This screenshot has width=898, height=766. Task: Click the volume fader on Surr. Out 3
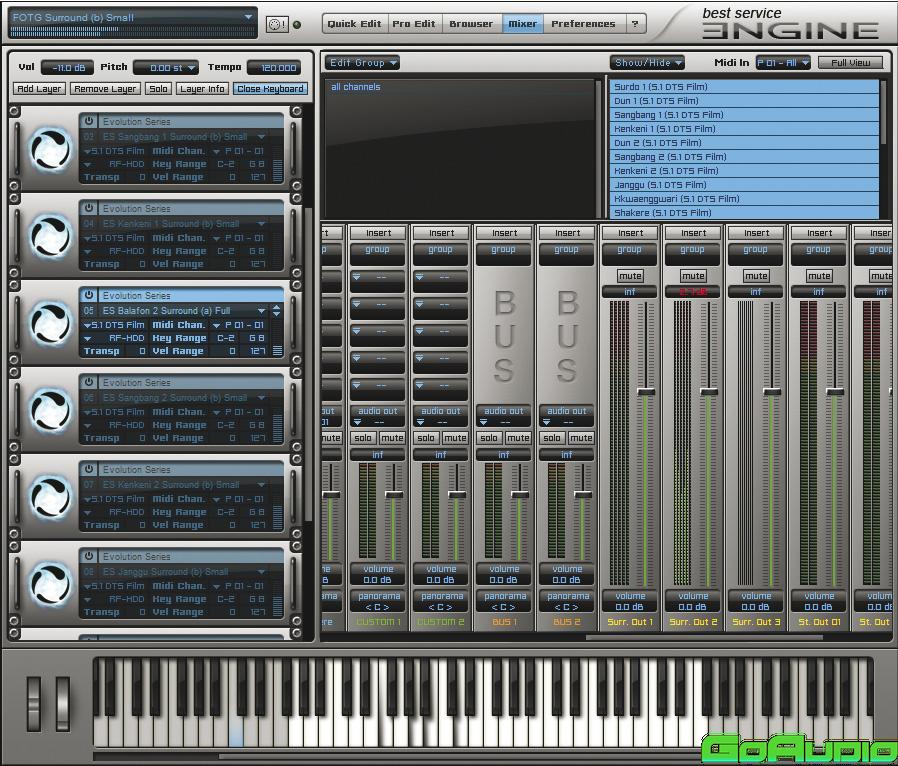(772, 392)
